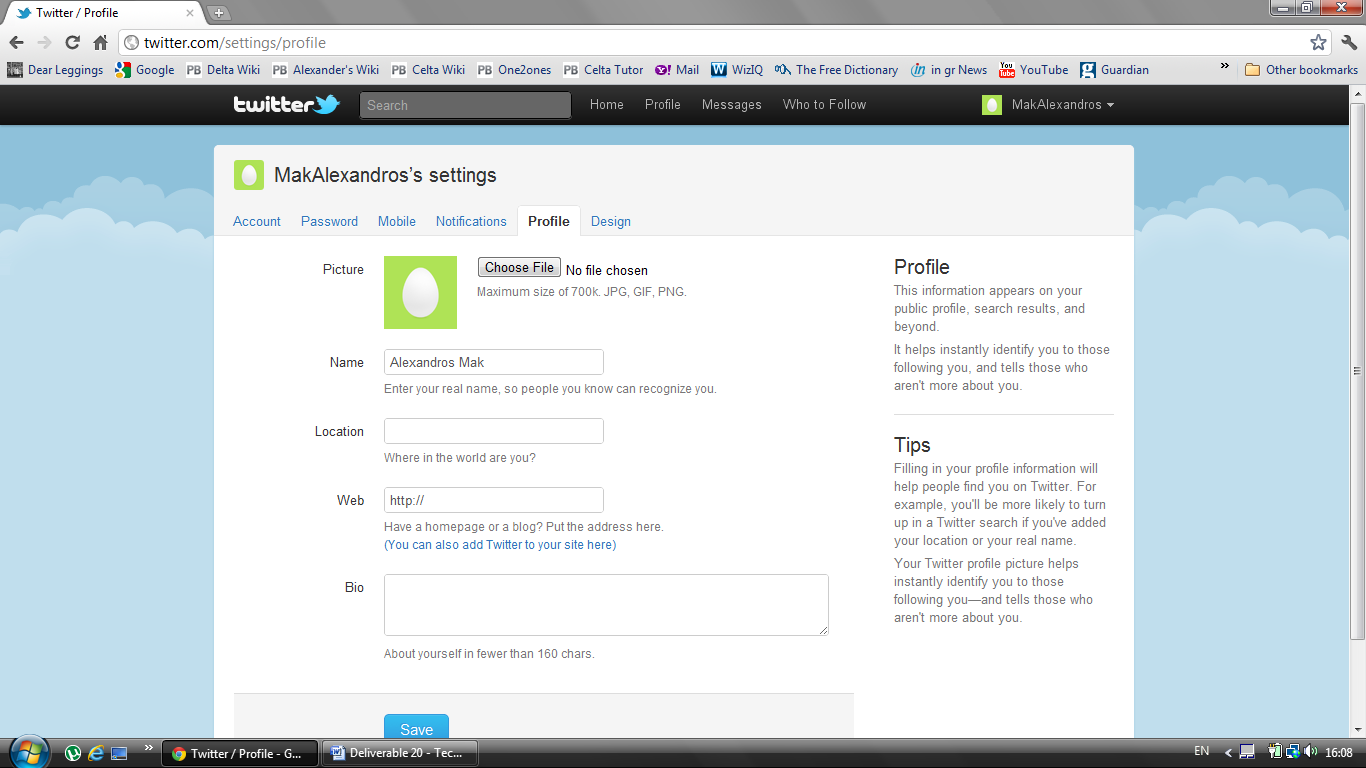Click the taskbar clock showing 16:08
1366x768 pixels.
(x=1338, y=752)
